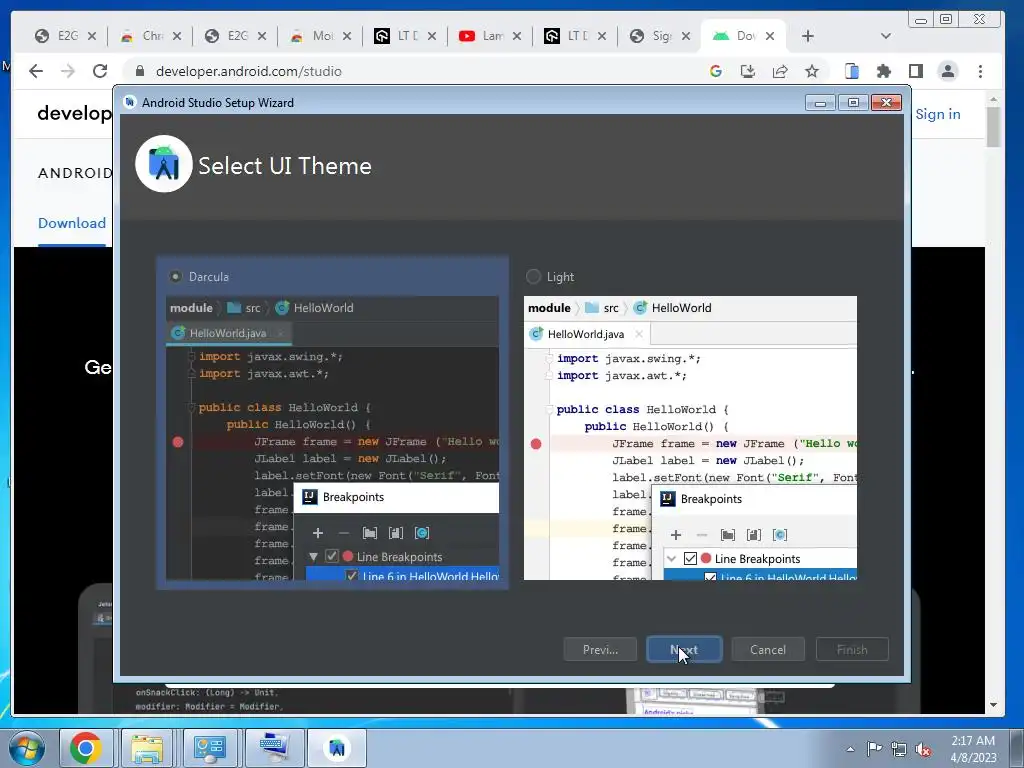
Task: Open the Windows Start menu
Action: pos(27,748)
